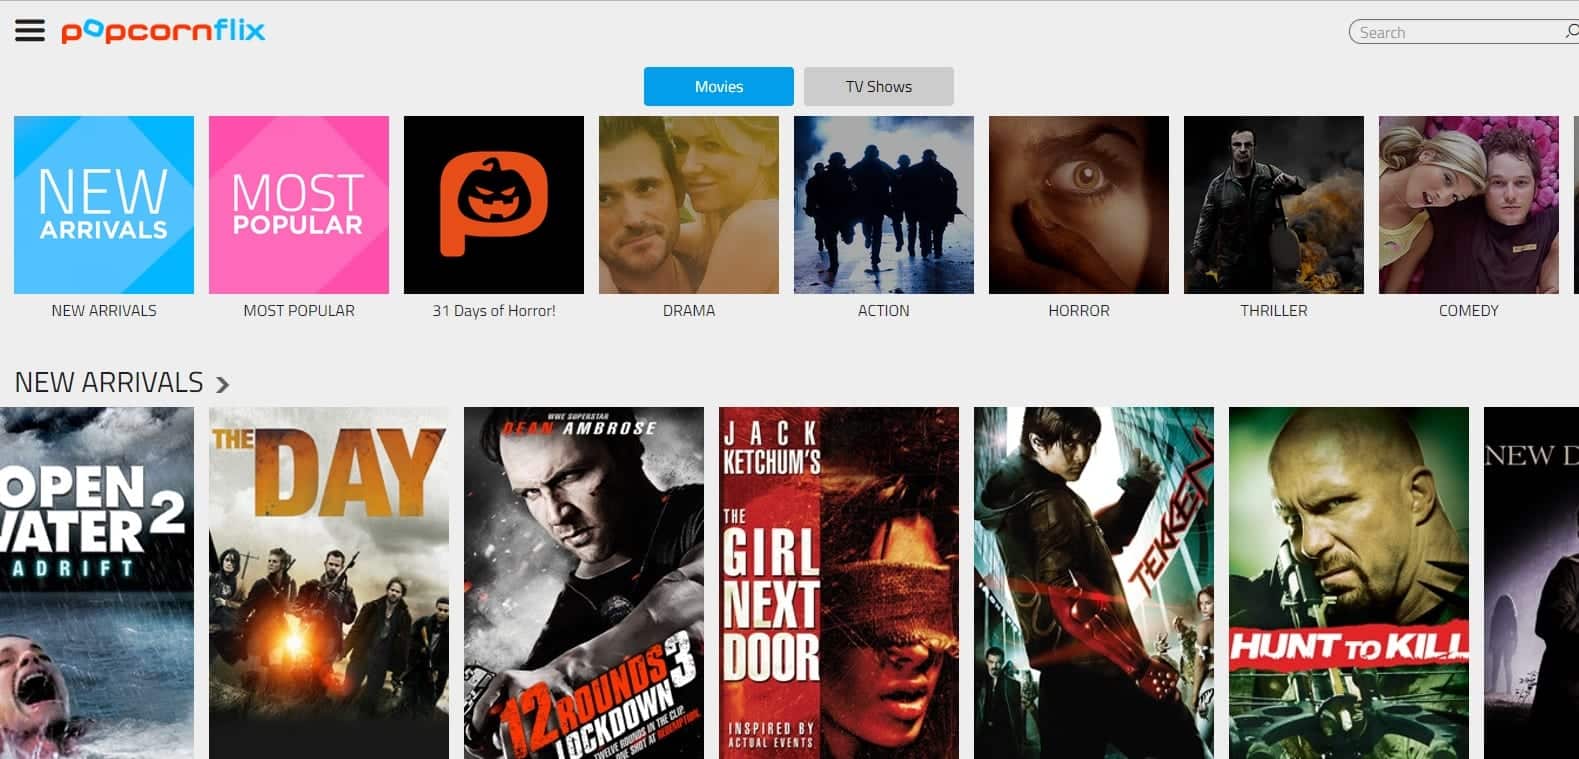
Task: Click the ACTION text label
Action: point(884,311)
